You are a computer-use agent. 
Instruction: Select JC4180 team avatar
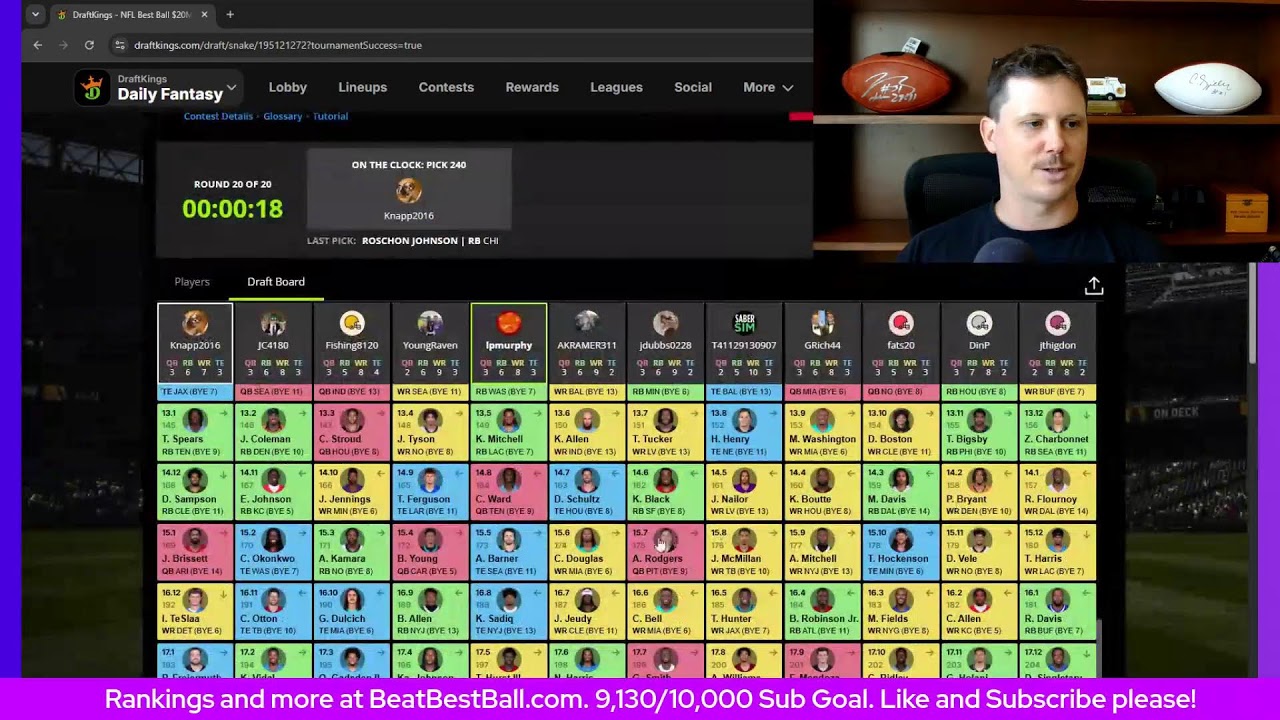click(273, 323)
